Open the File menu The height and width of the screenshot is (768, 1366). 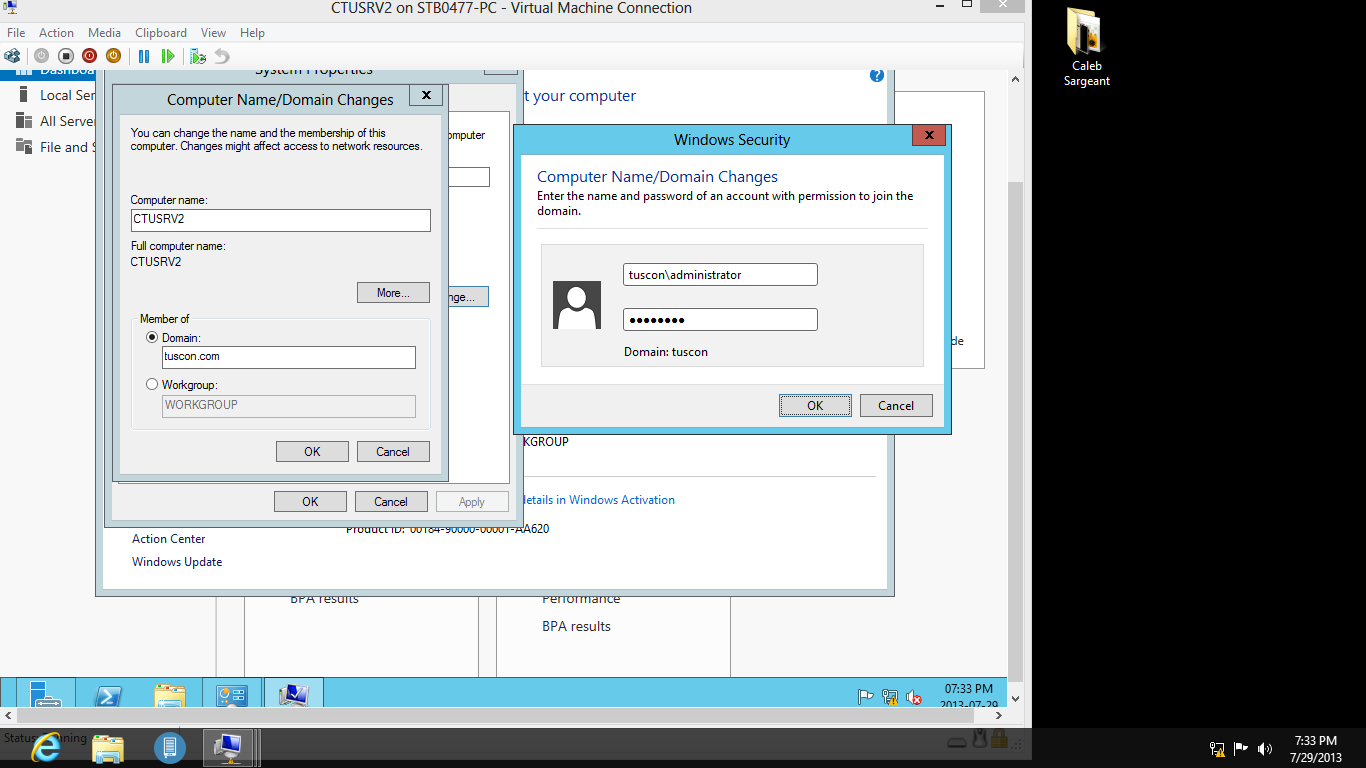pyautogui.click(x=16, y=33)
